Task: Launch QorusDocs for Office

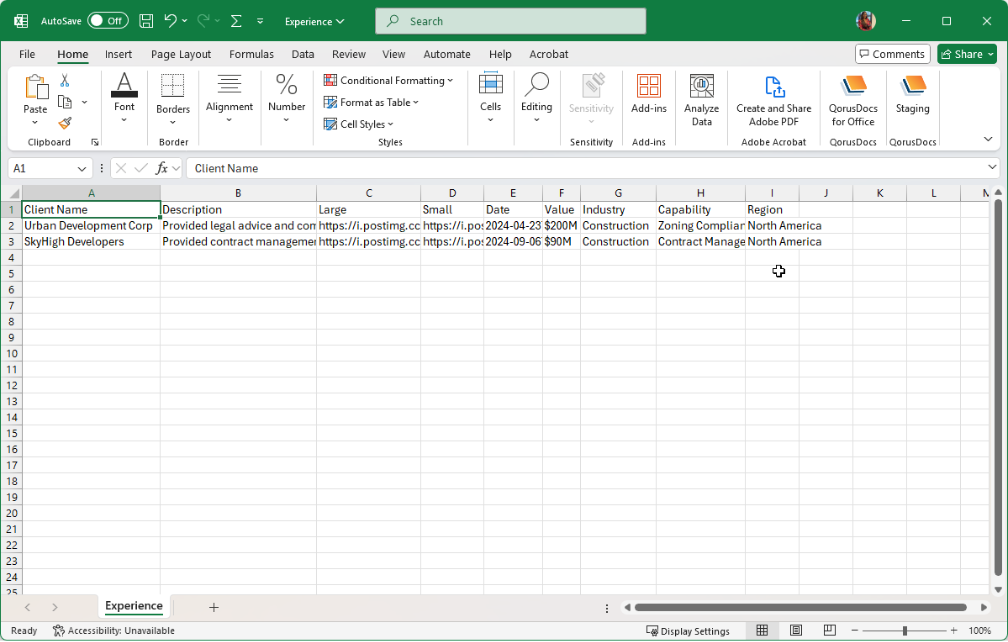Action: [853, 100]
